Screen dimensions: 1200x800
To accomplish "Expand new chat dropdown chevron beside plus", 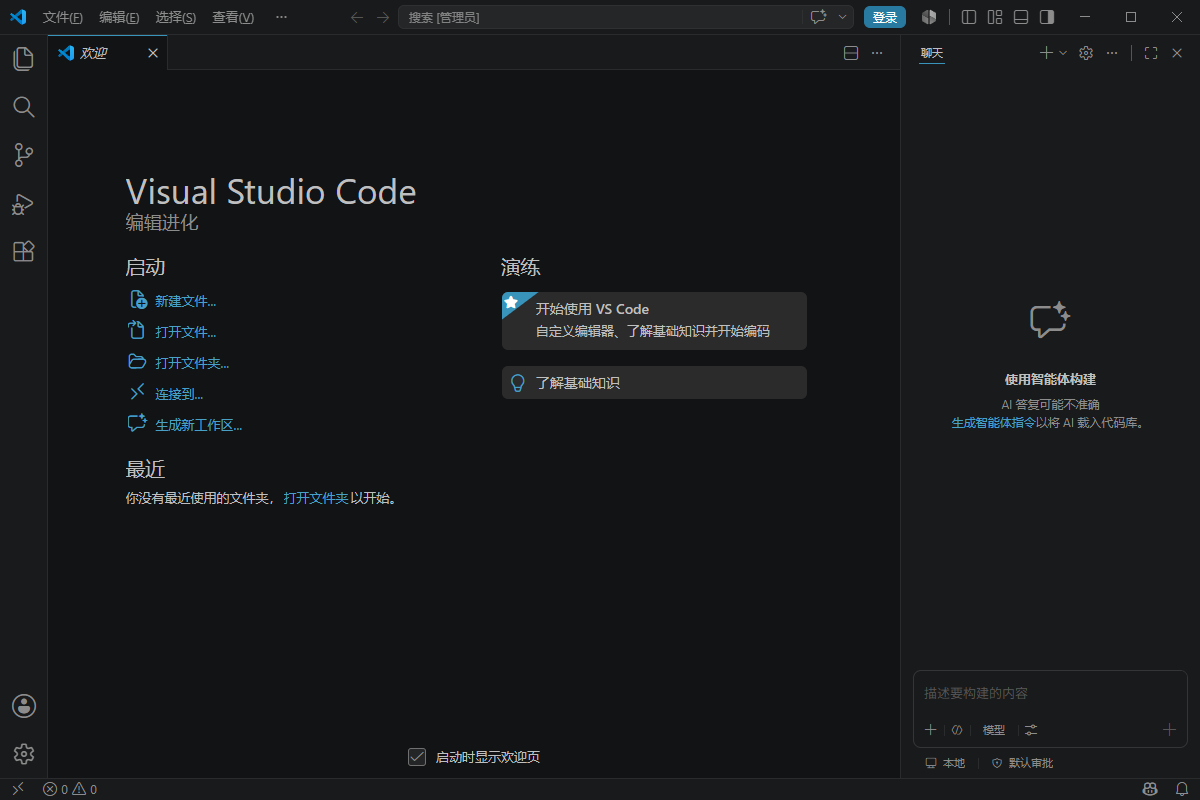I will 1063,53.
